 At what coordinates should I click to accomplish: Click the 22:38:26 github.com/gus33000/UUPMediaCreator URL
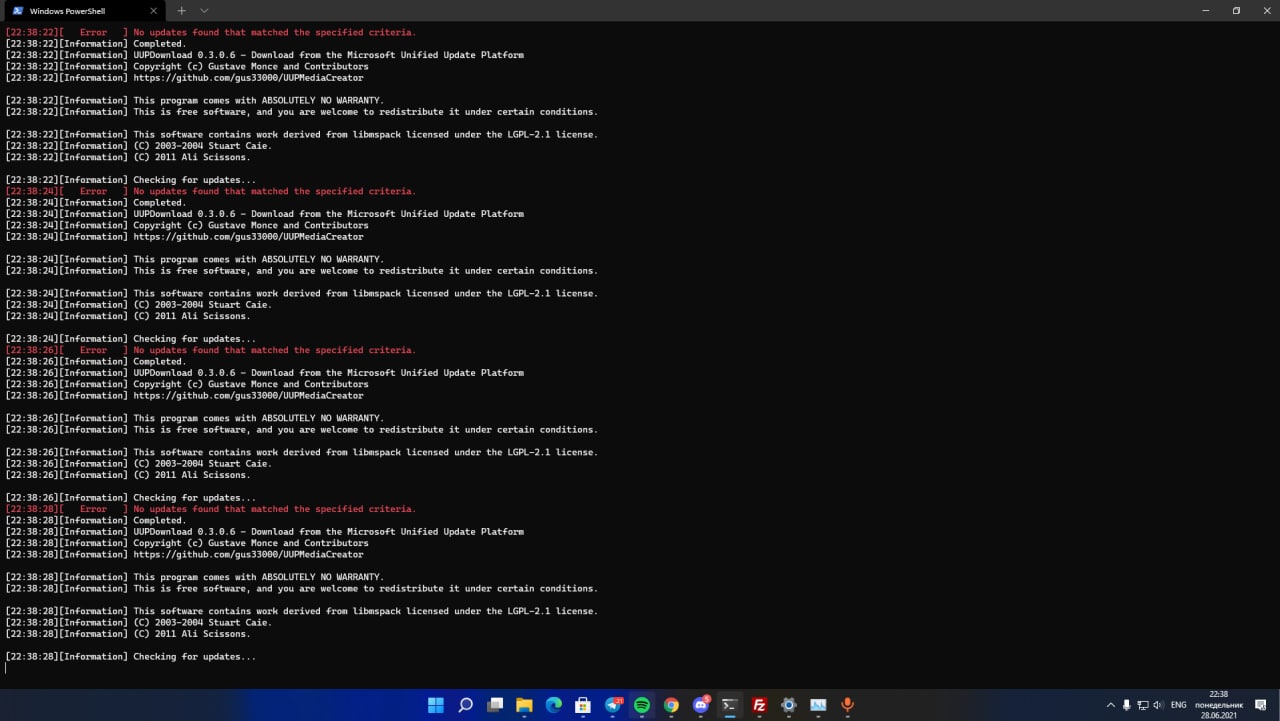click(x=248, y=396)
